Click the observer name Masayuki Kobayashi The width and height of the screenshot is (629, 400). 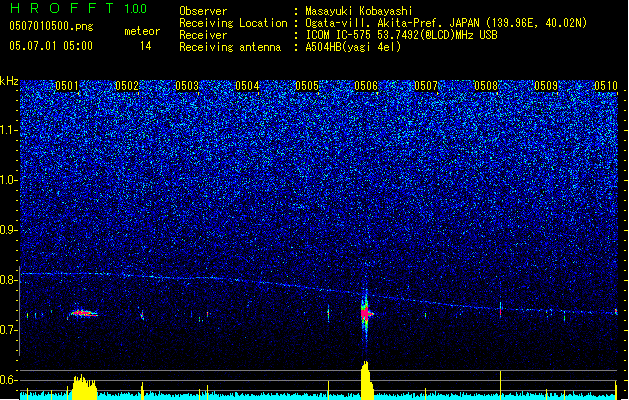(x=359, y=11)
